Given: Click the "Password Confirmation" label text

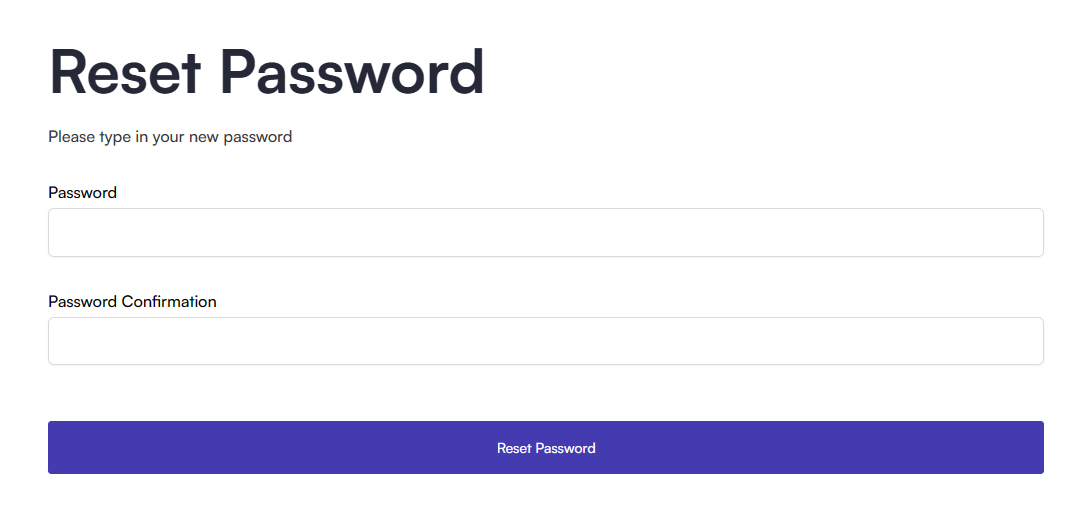Looking at the screenshot, I should (x=132, y=301).
